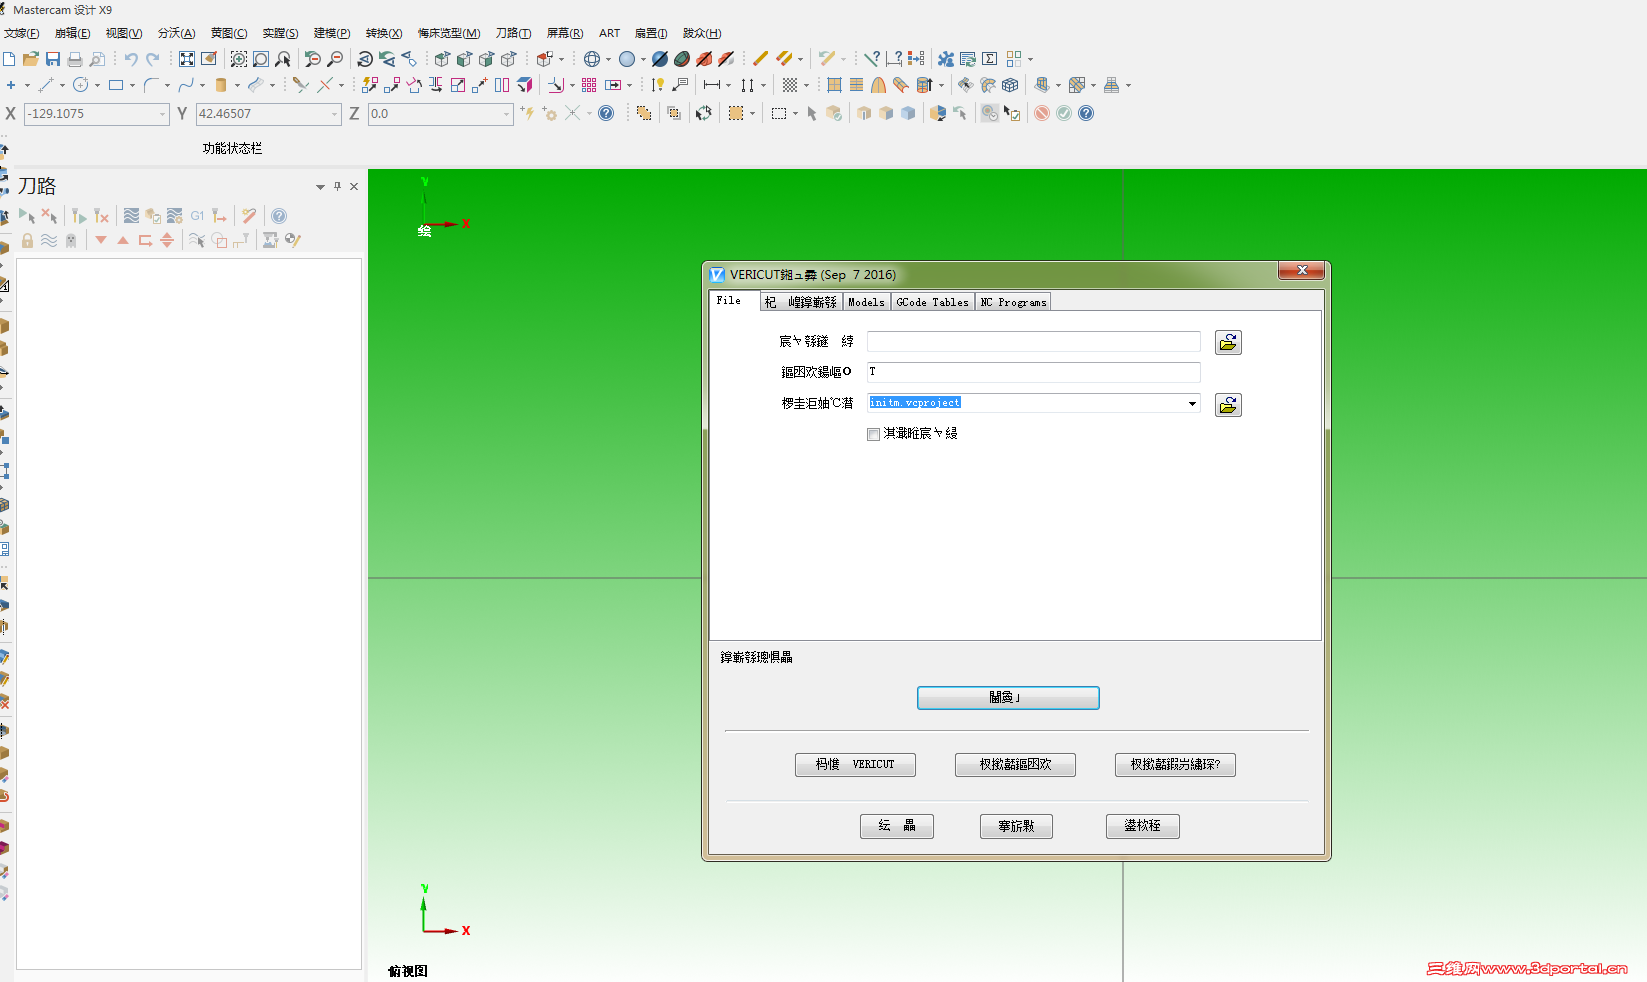Expand the X coordinate dropdown
The width and height of the screenshot is (1647, 982).
click(162, 114)
